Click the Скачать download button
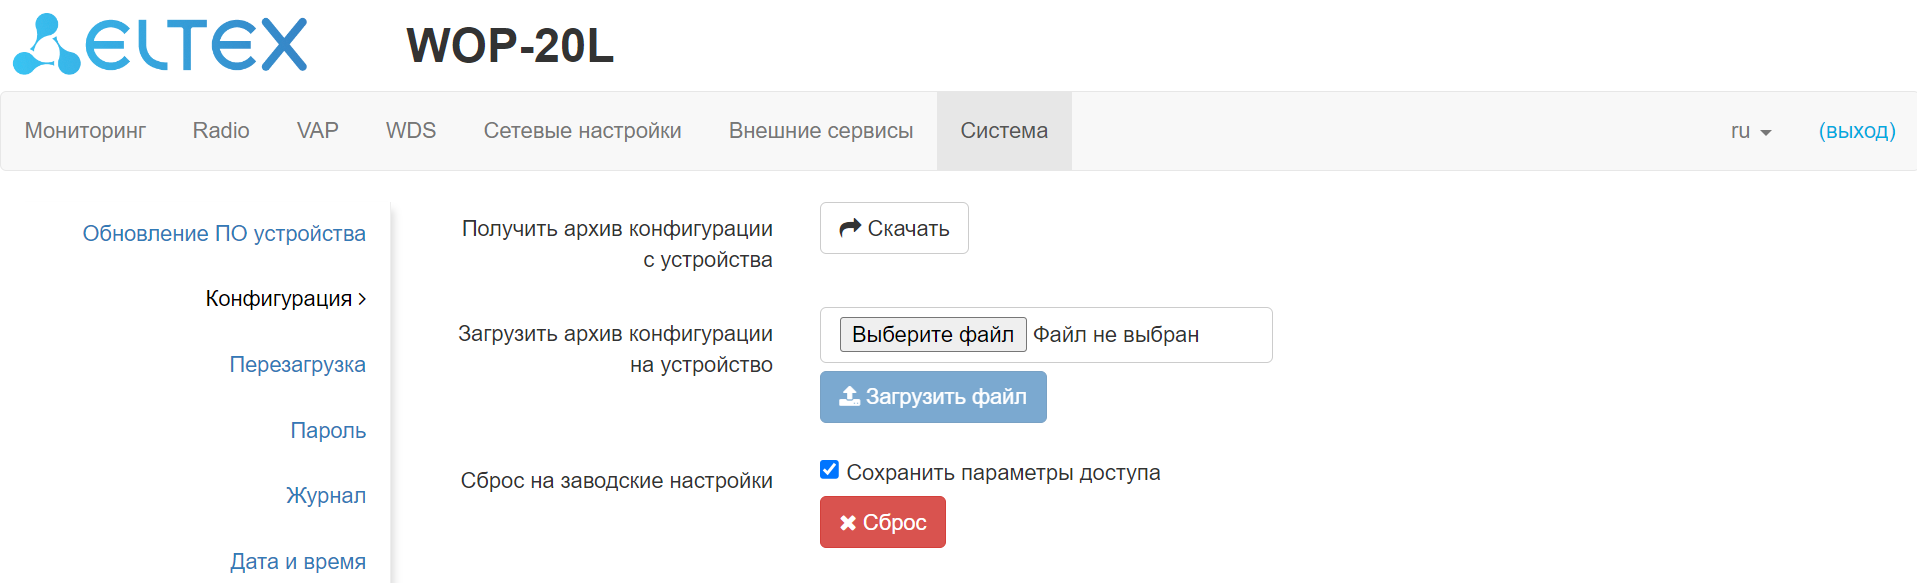 coord(894,228)
